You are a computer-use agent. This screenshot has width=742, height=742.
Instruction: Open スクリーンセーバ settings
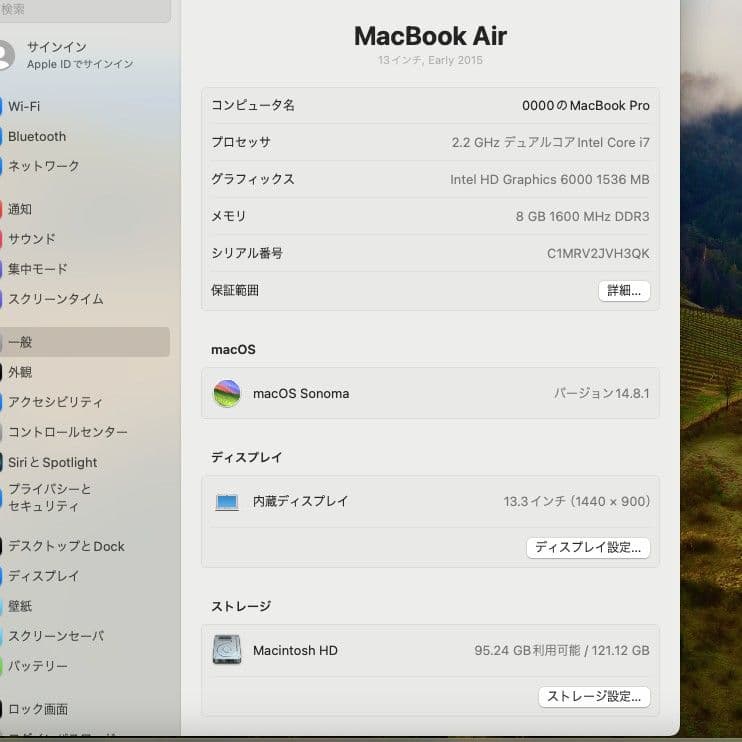pyautogui.click(x=55, y=636)
